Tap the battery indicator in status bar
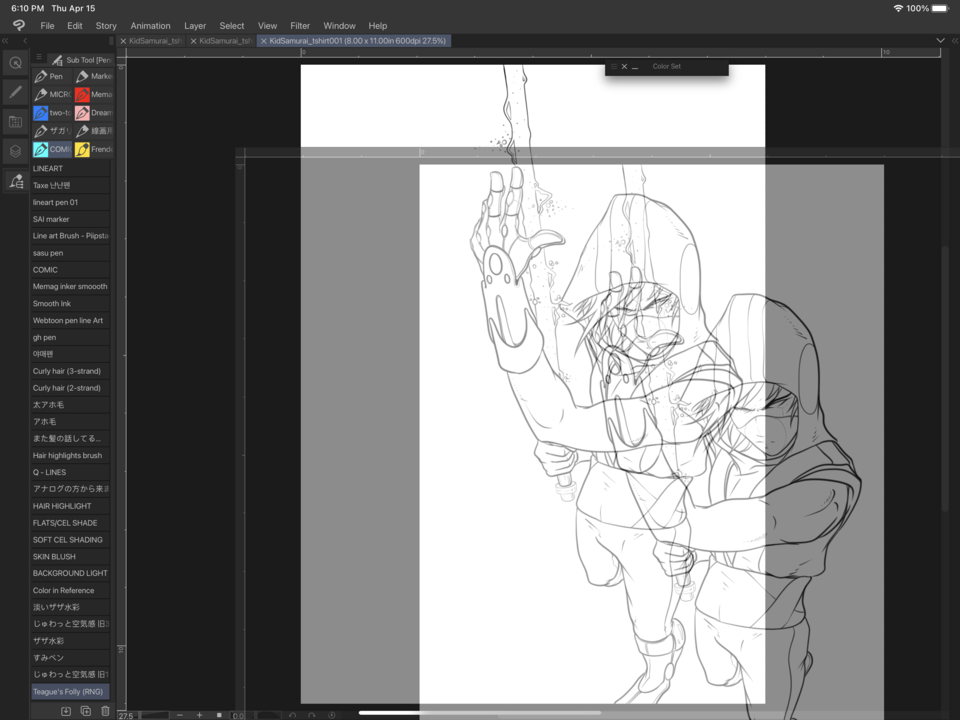The width and height of the screenshot is (960, 720). click(x=940, y=9)
